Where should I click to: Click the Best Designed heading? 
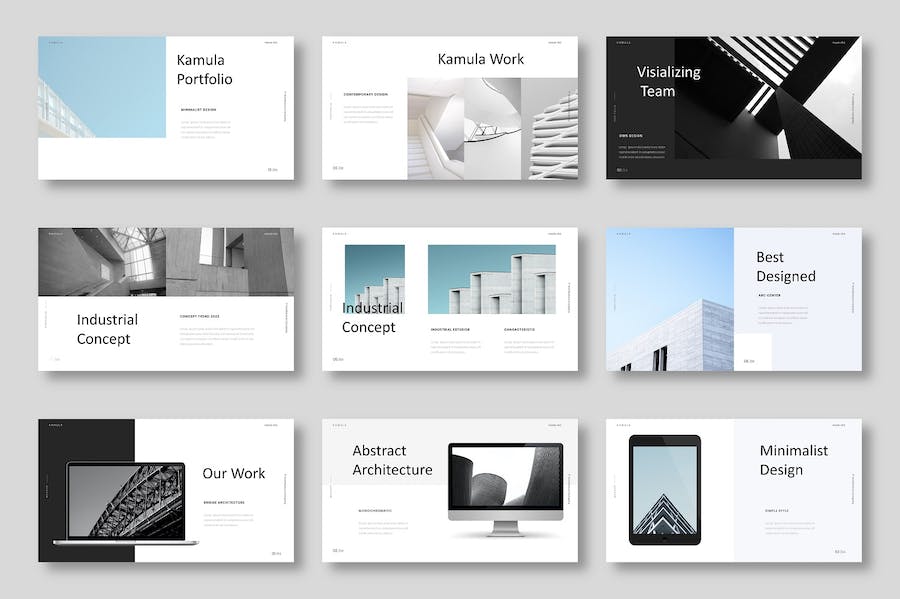[785, 267]
